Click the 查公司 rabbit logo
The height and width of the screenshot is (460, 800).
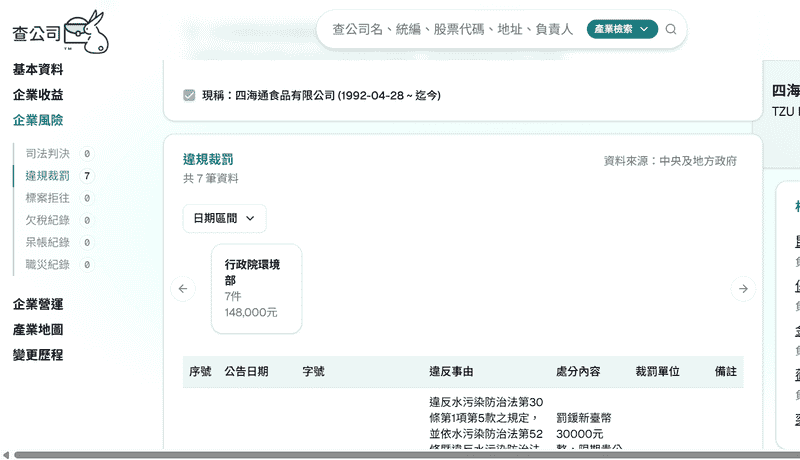coord(60,33)
